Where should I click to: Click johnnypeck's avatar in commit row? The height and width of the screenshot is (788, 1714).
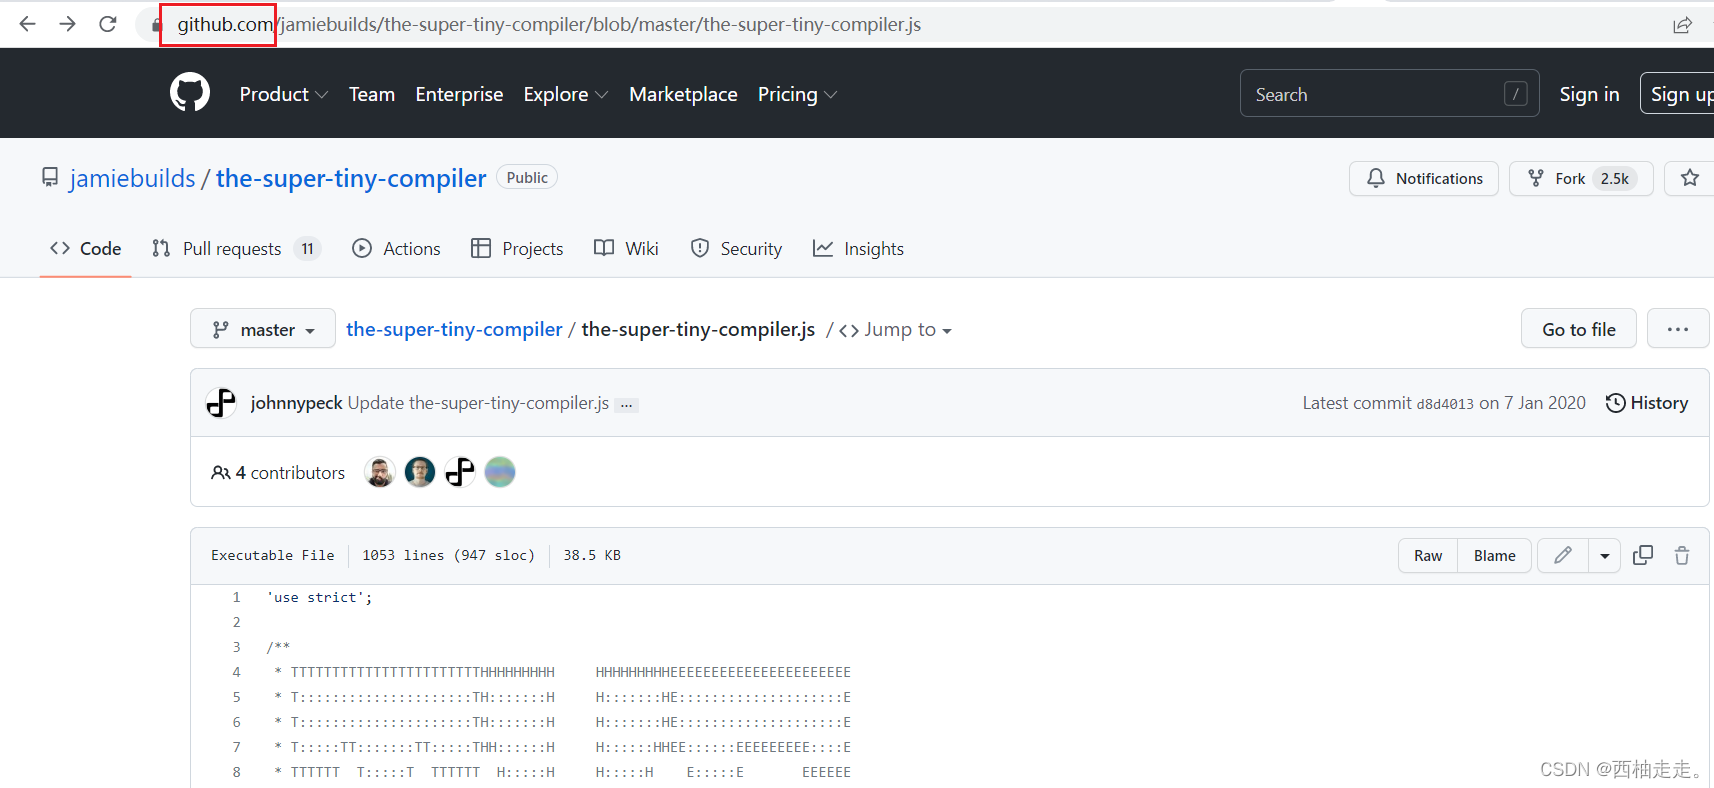(221, 403)
